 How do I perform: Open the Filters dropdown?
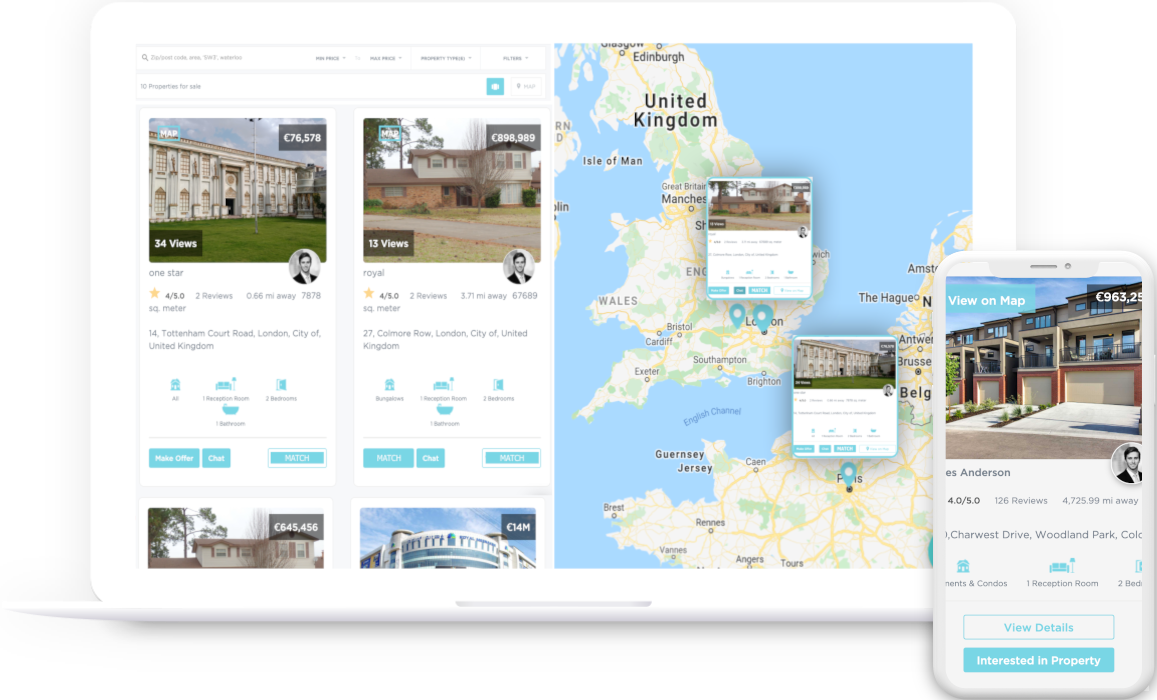click(515, 58)
